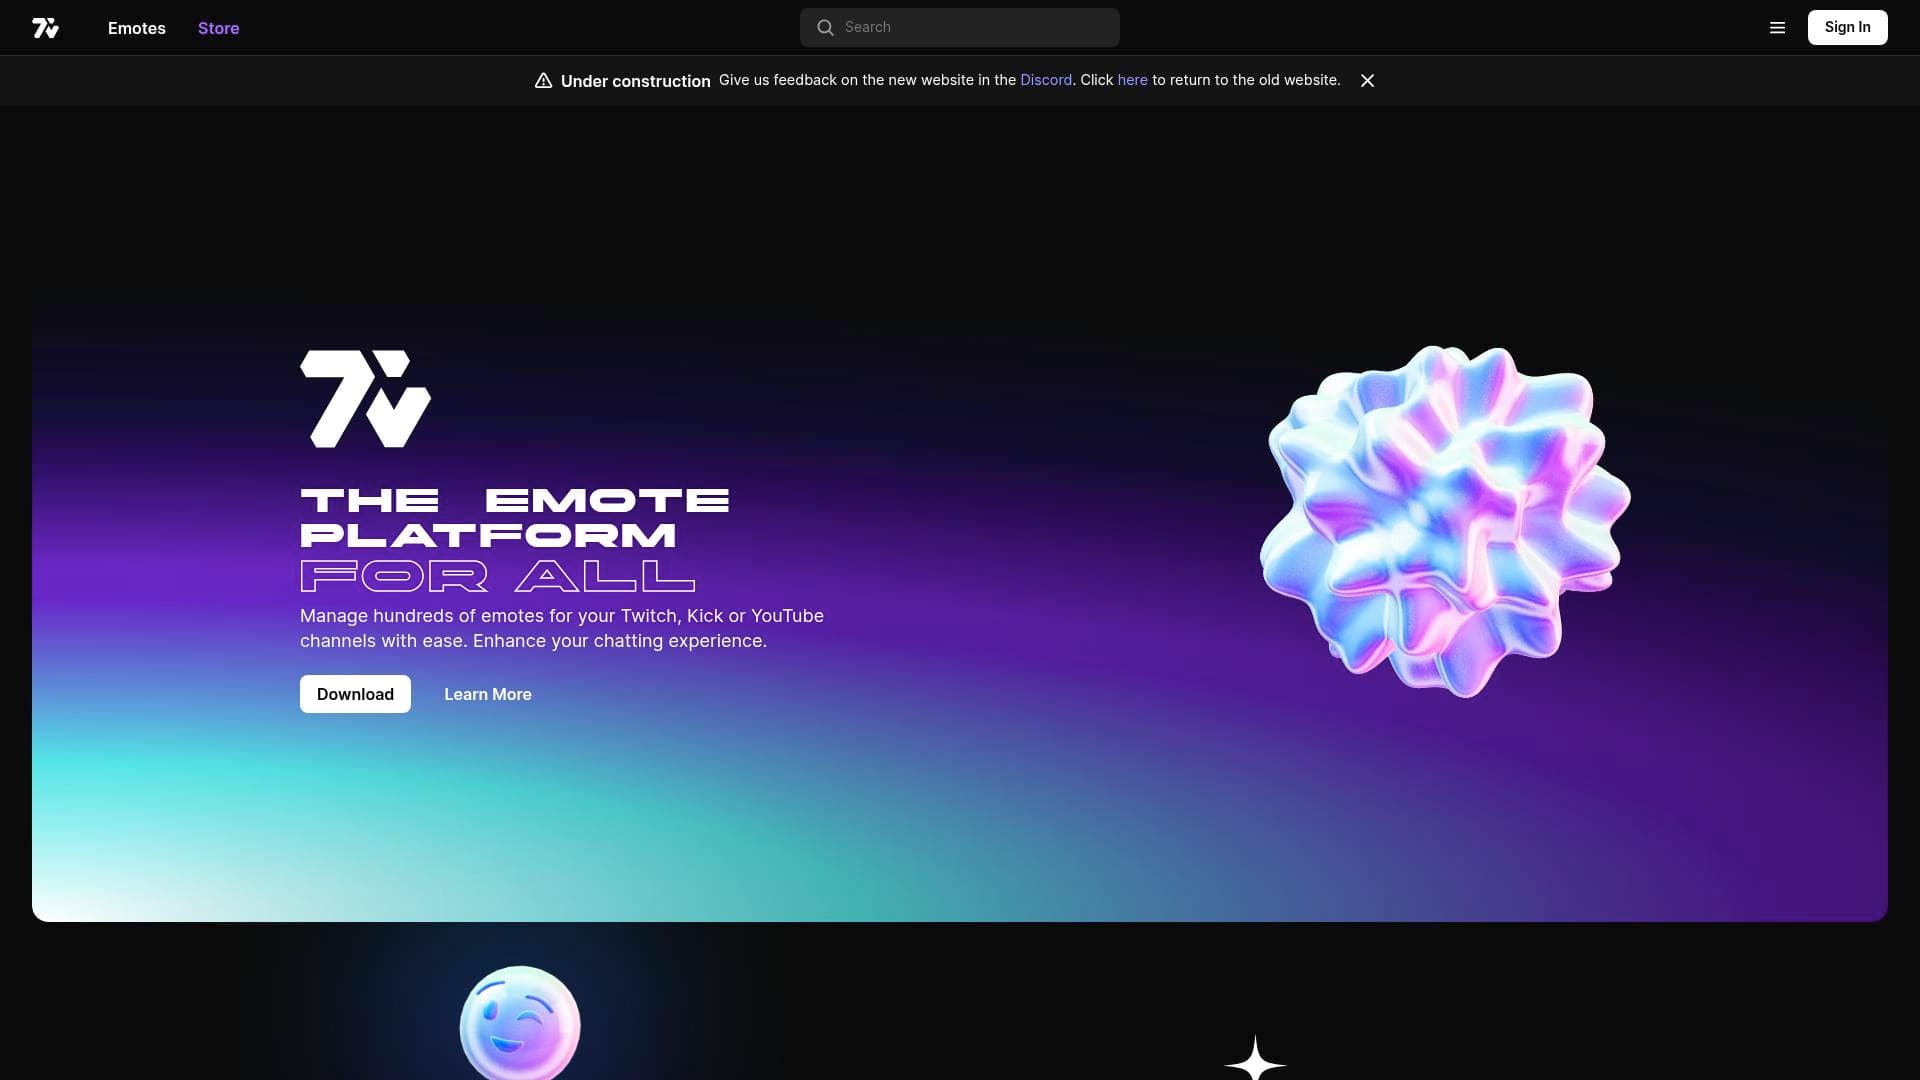
Task: Open the Discord link in the banner
Action: point(1046,80)
